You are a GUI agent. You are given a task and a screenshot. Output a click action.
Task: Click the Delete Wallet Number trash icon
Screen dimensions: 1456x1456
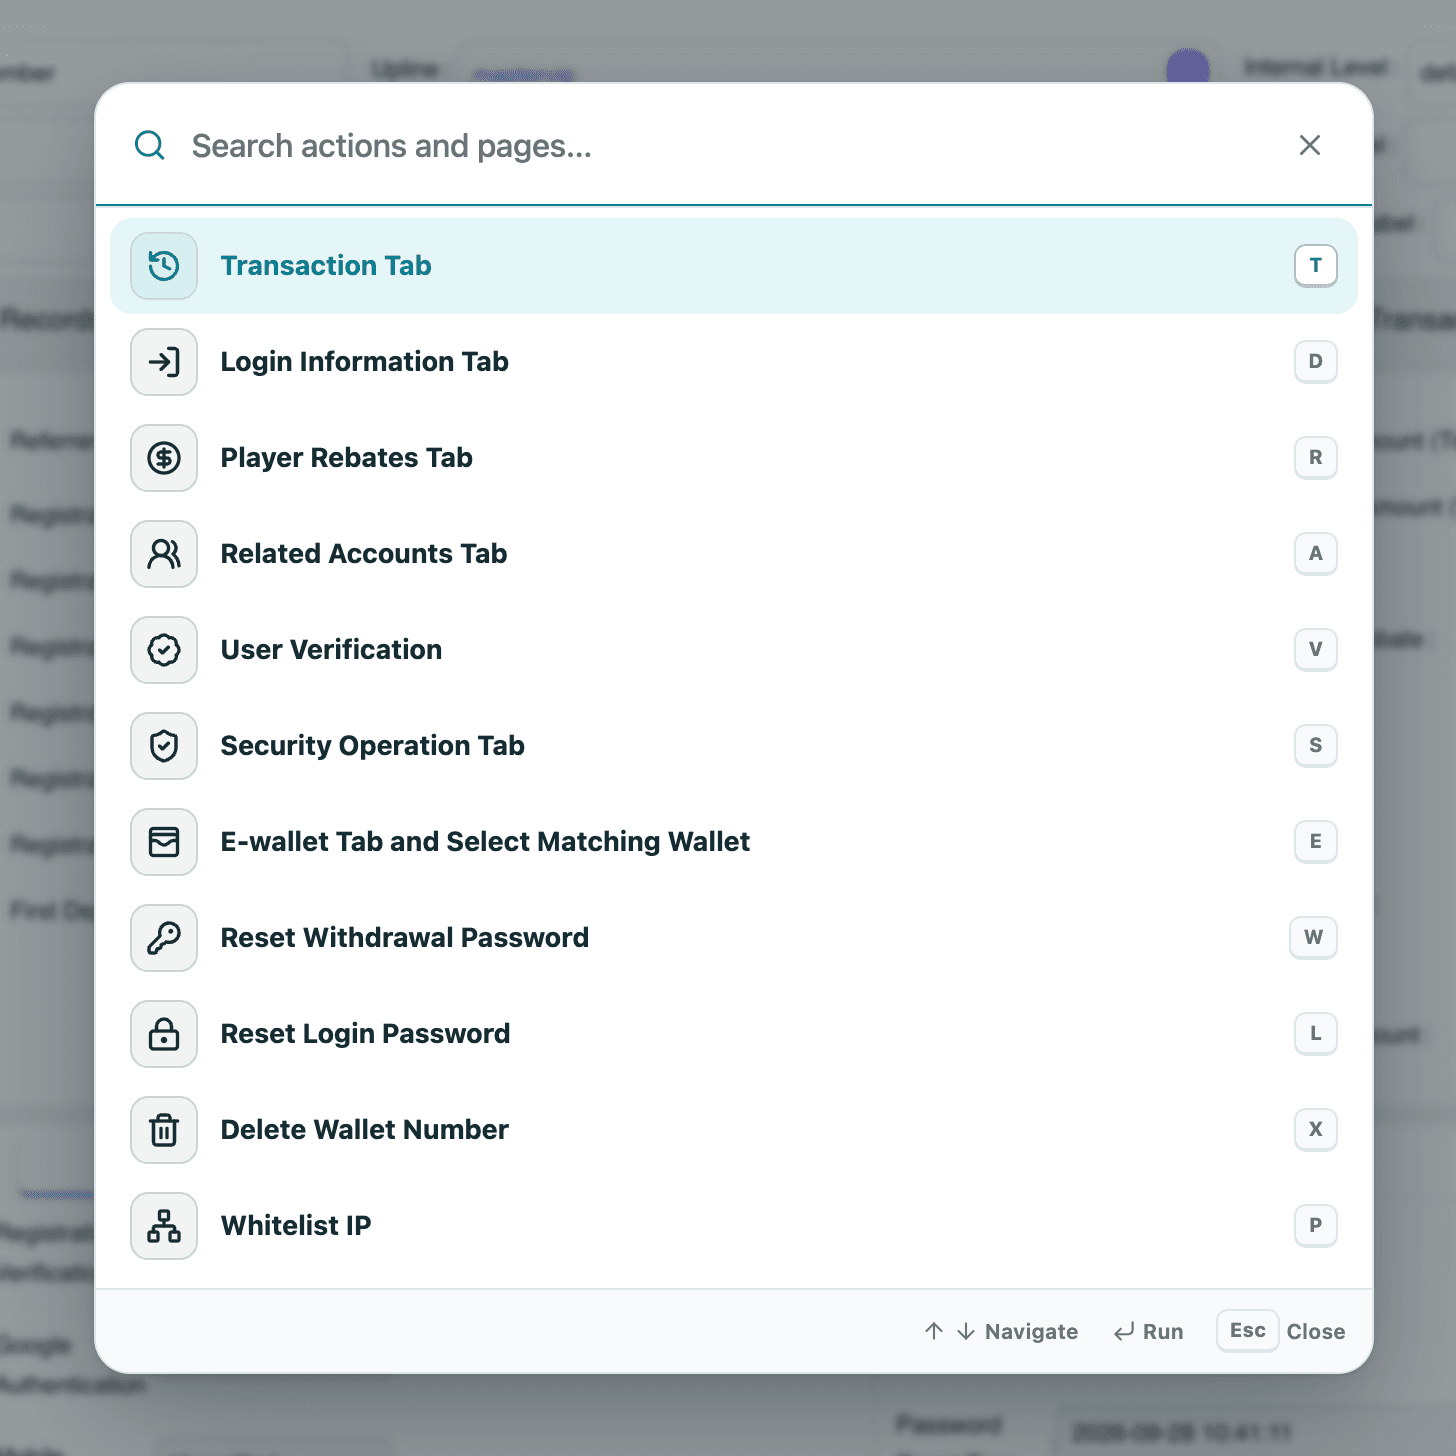[164, 1130]
